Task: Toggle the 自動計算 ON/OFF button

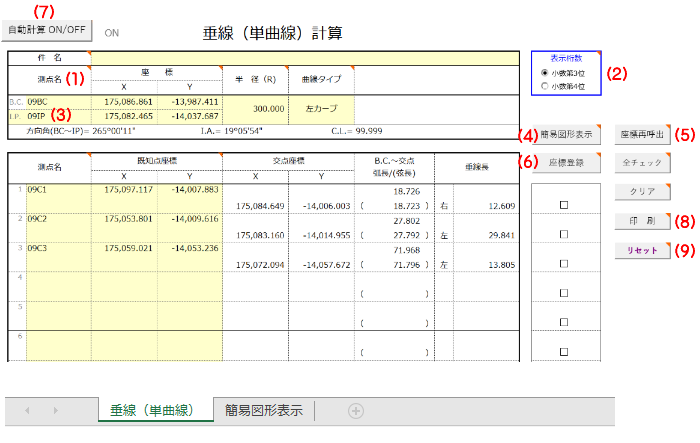Action: click(x=47, y=31)
